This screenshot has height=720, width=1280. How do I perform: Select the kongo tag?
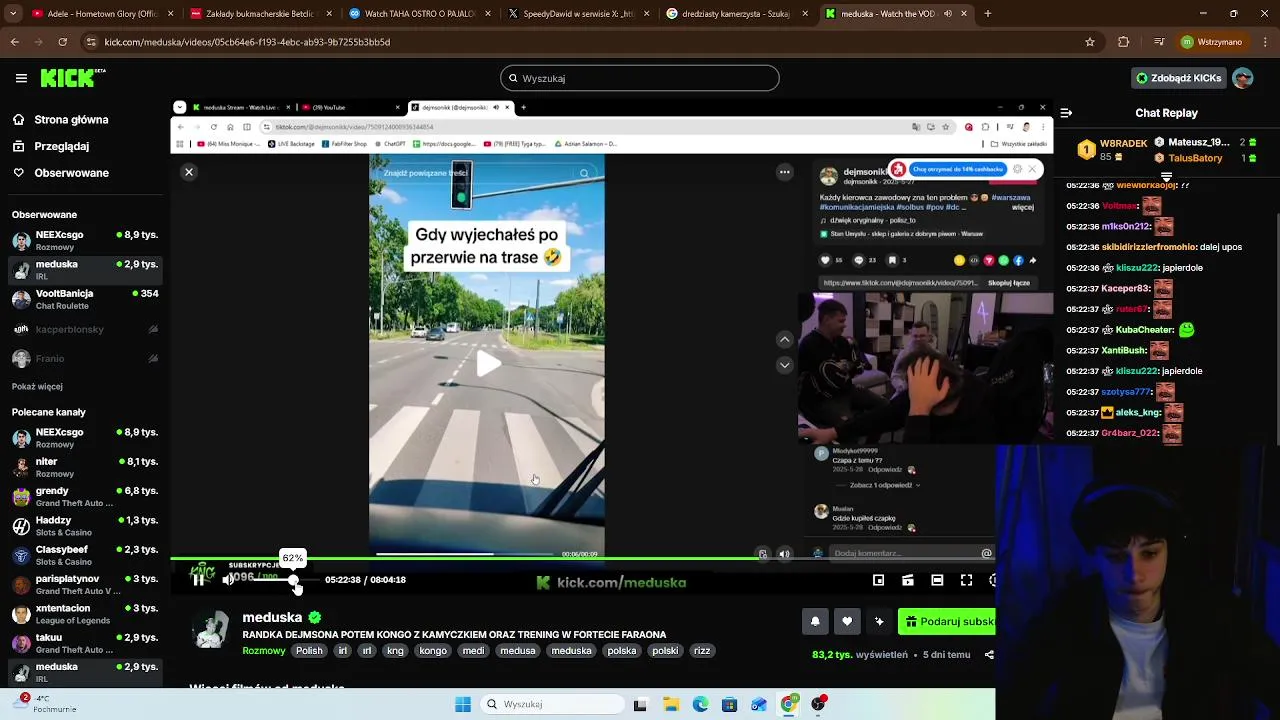point(433,651)
